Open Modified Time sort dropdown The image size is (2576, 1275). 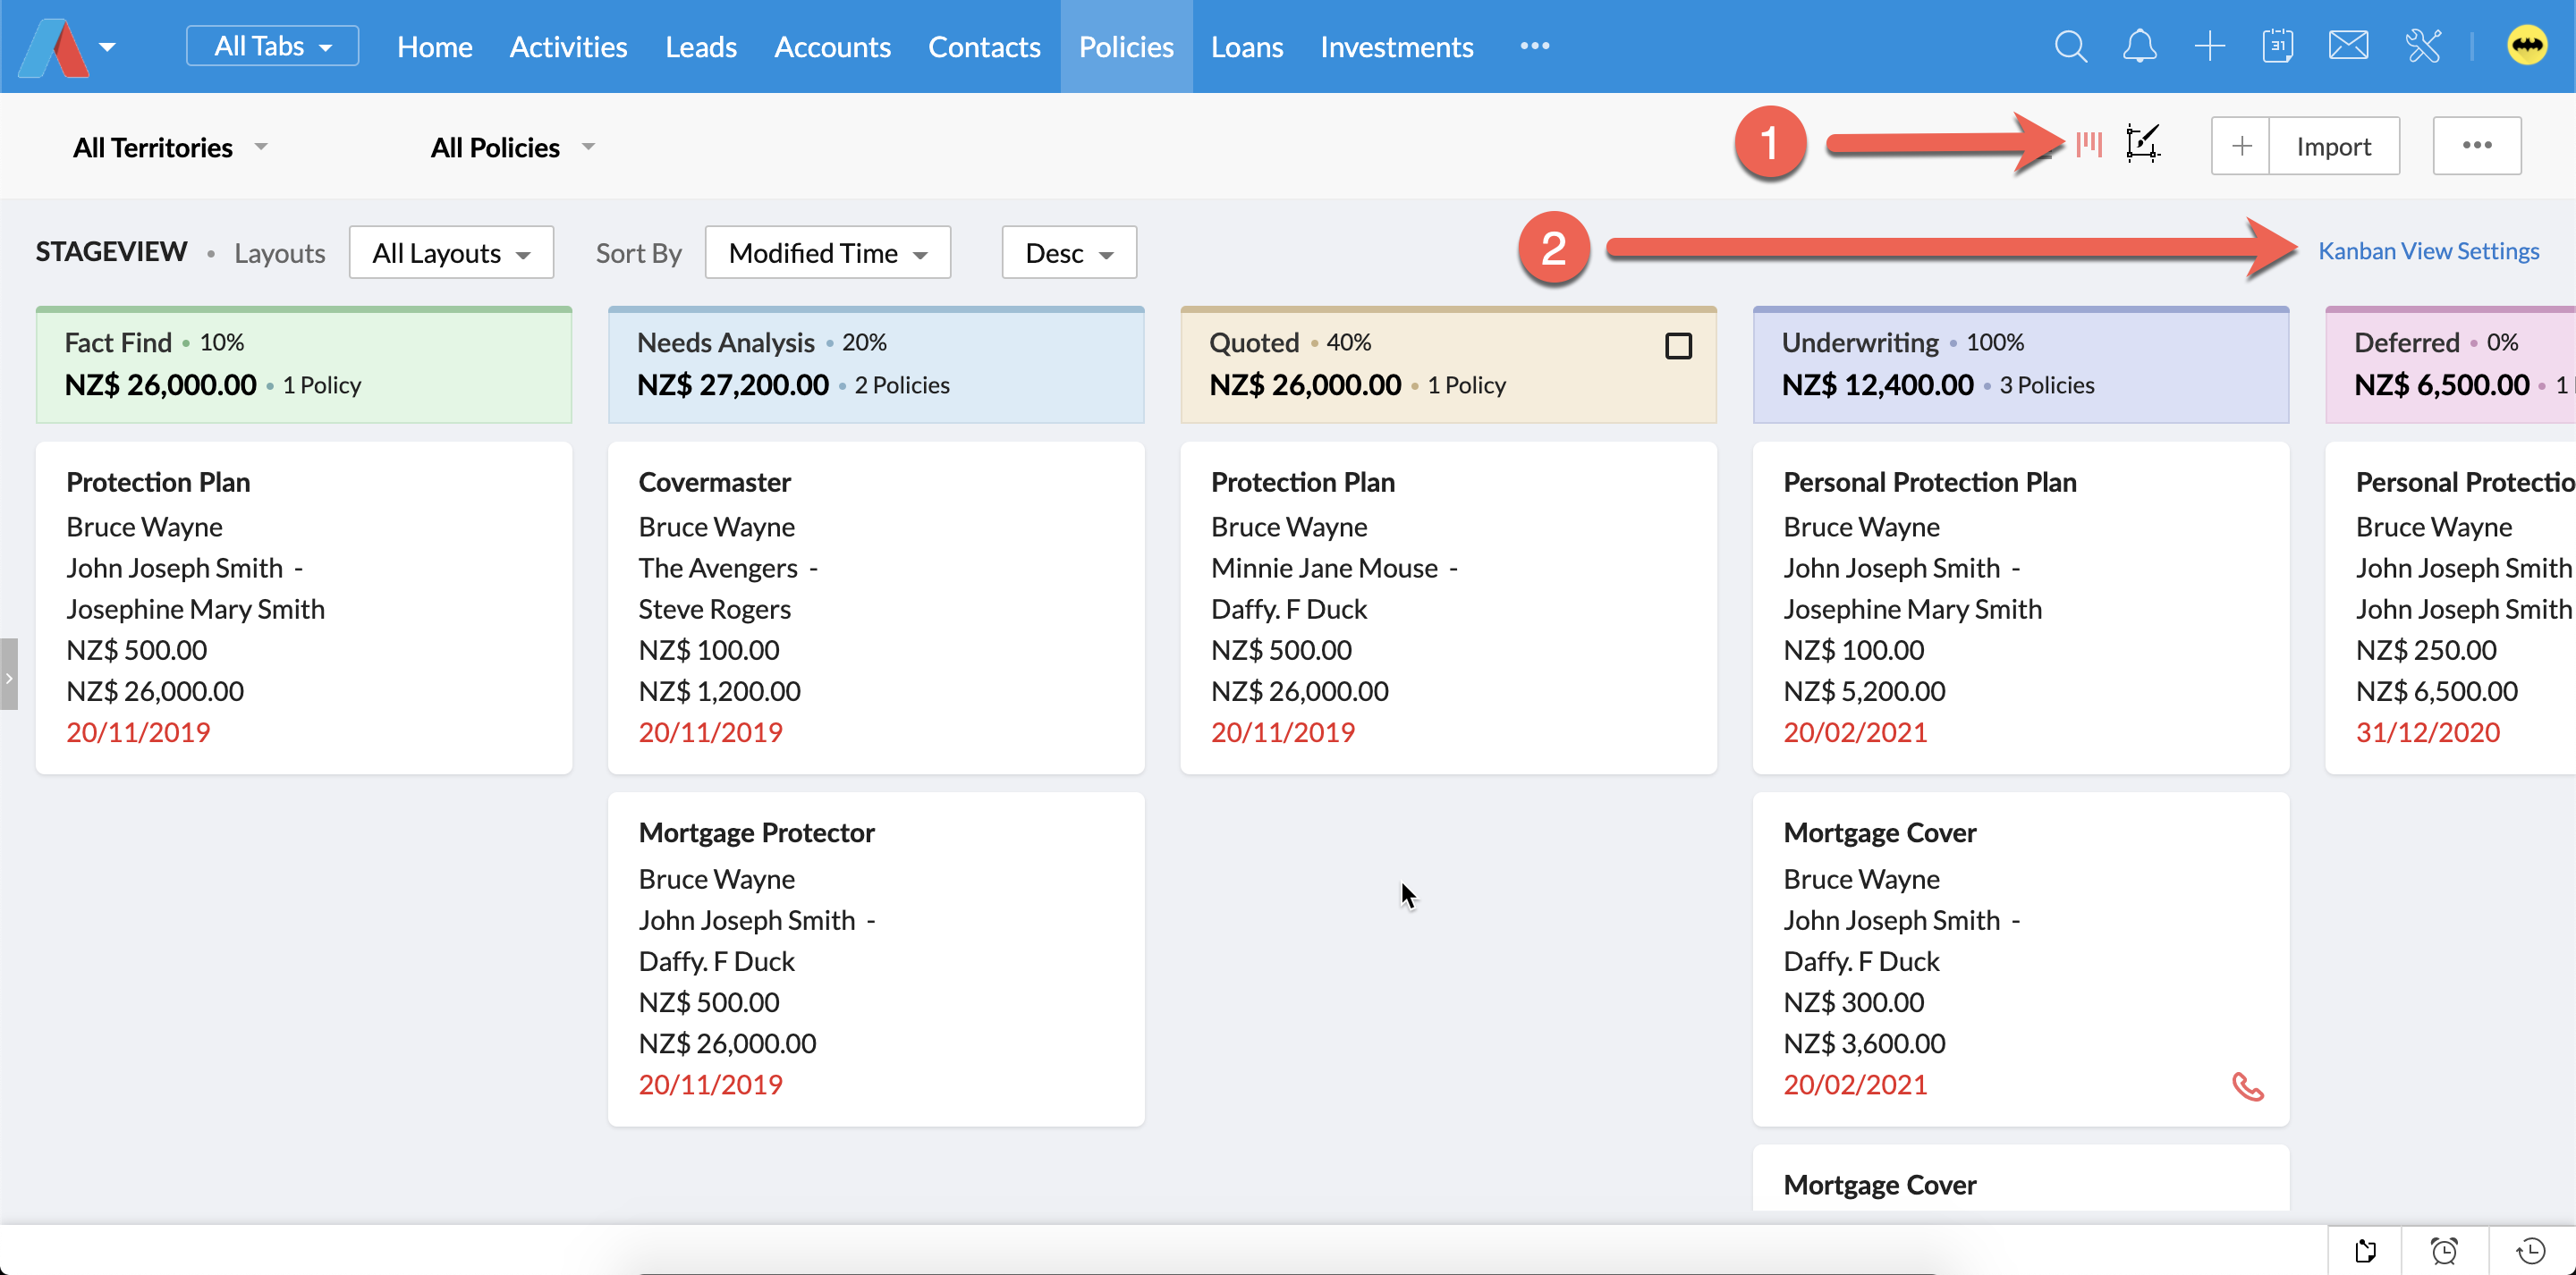coord(827,253)
